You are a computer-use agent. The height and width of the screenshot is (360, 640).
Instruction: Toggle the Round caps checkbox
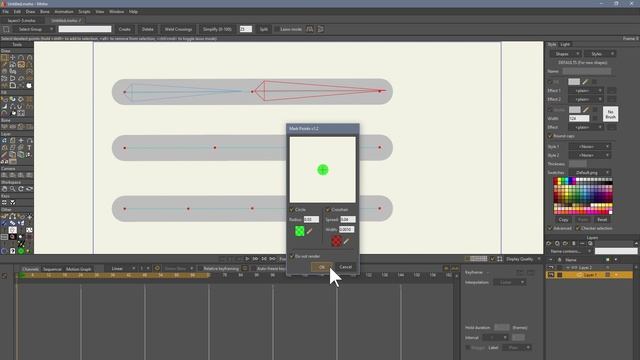pyautogui.click(x=550, y=136)
